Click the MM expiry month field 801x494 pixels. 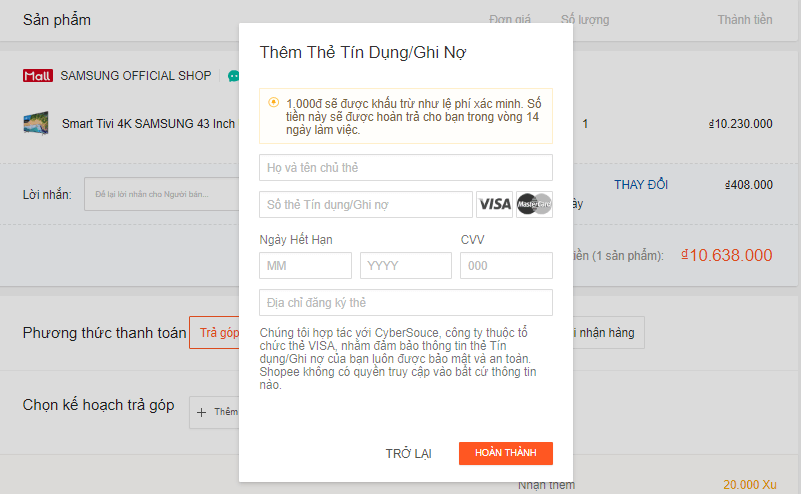click(x=305, y=265)
